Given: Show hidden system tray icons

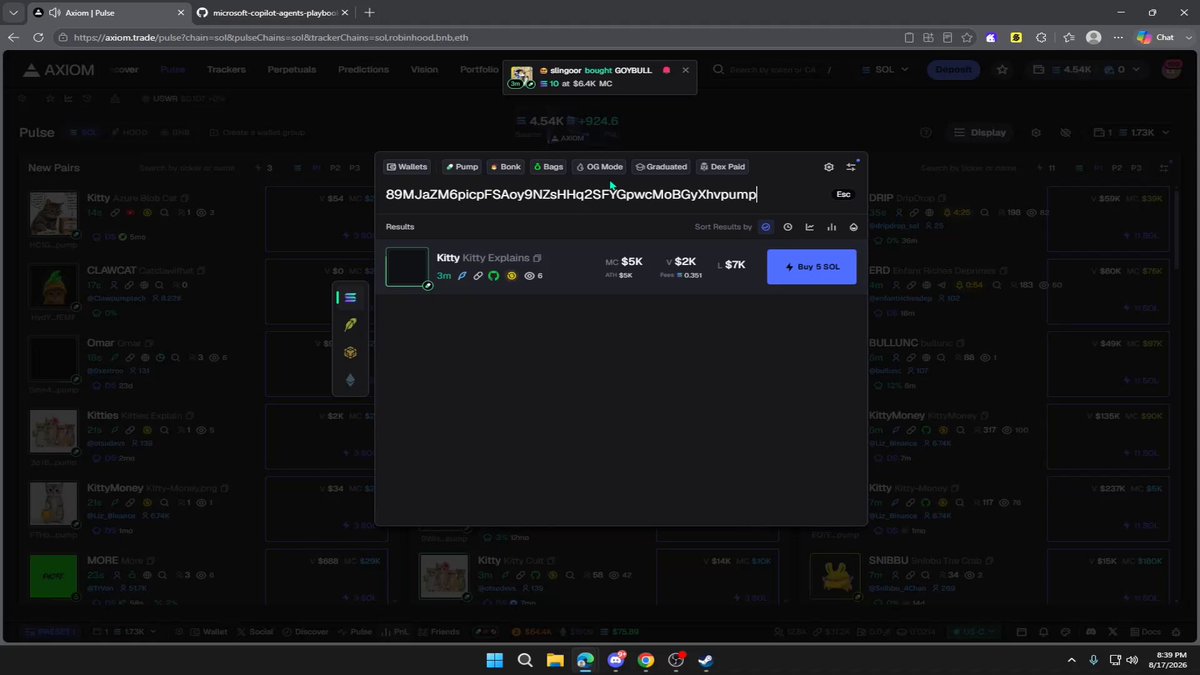Looking at the screenshot, I should 1072,660.
